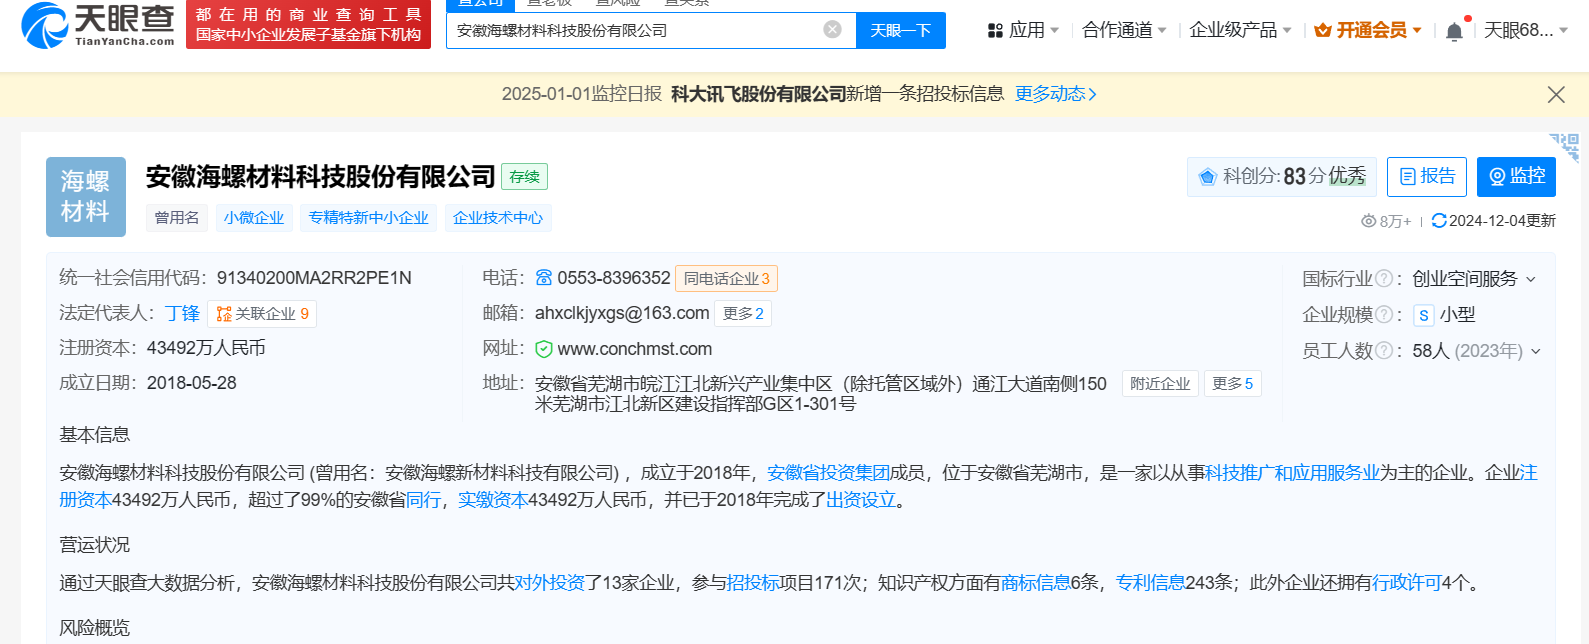Click the 附近企业 button
Viewport: 1589px width, 644px height.
click(1160, 384)
